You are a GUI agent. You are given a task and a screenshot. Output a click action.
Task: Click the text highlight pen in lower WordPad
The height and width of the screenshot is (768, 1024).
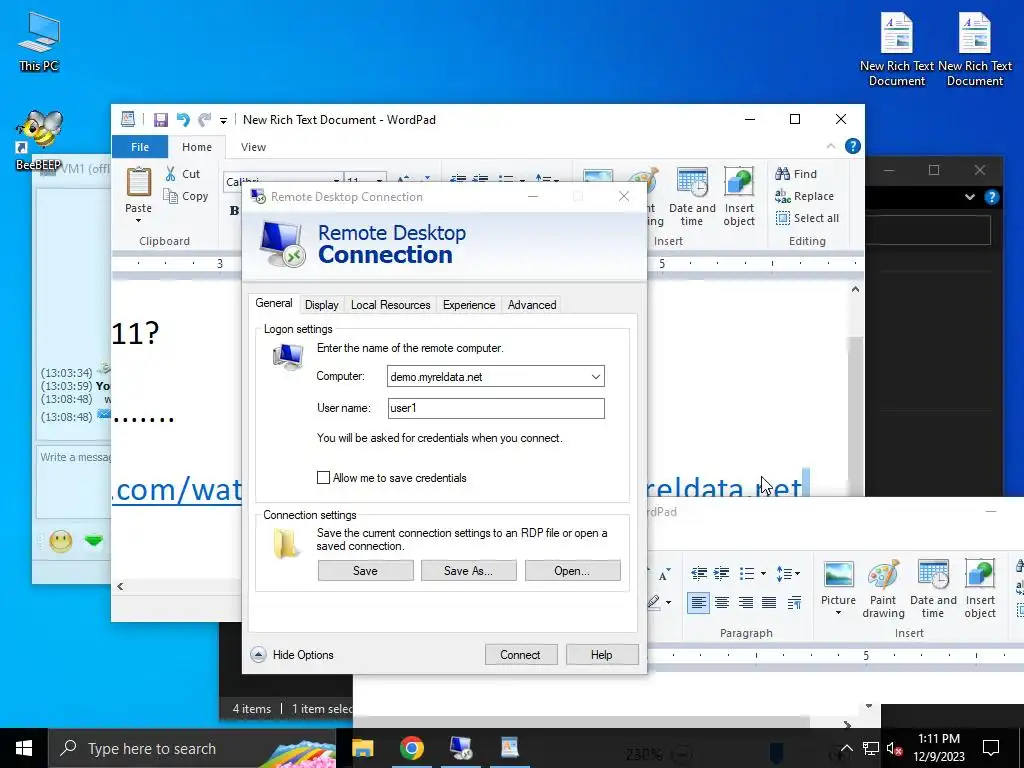point(654,602)
